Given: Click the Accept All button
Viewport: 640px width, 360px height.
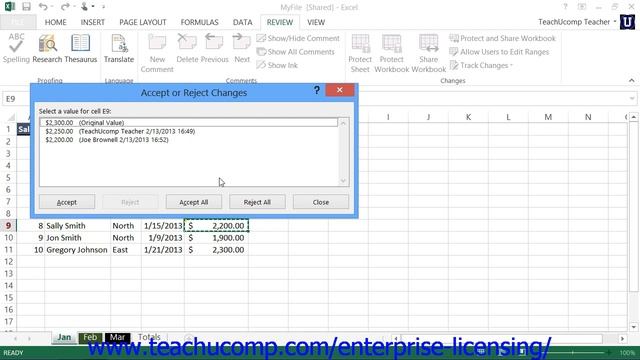Looking at the screenshot, I should click(x=194, y=202).
